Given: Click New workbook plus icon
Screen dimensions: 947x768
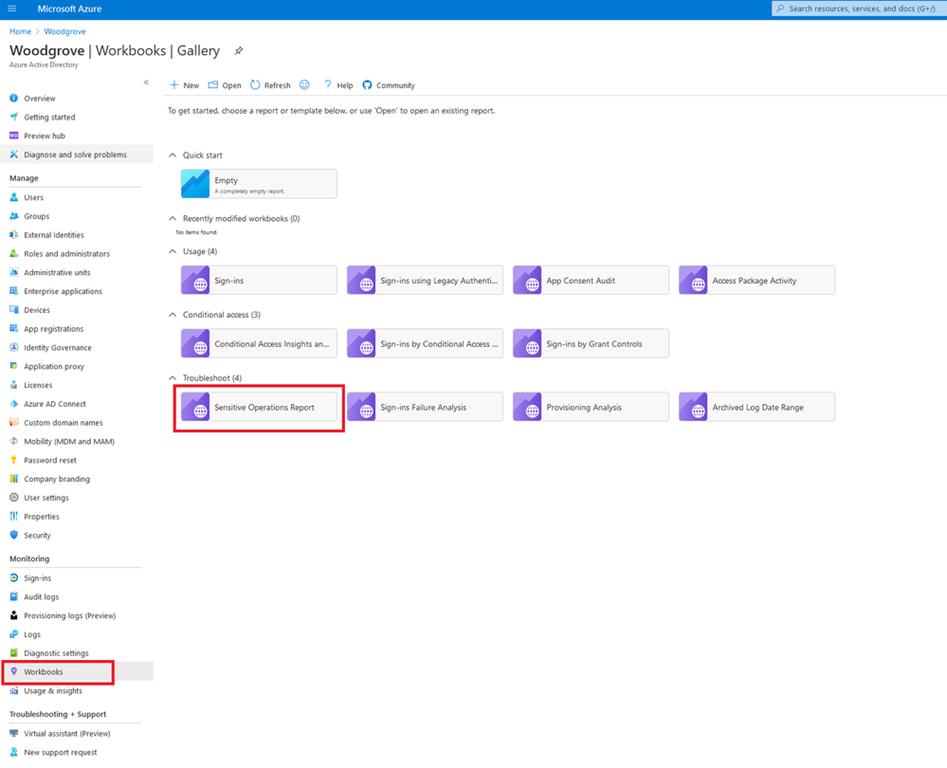Looking at the screenshot, I should (174, 85).
